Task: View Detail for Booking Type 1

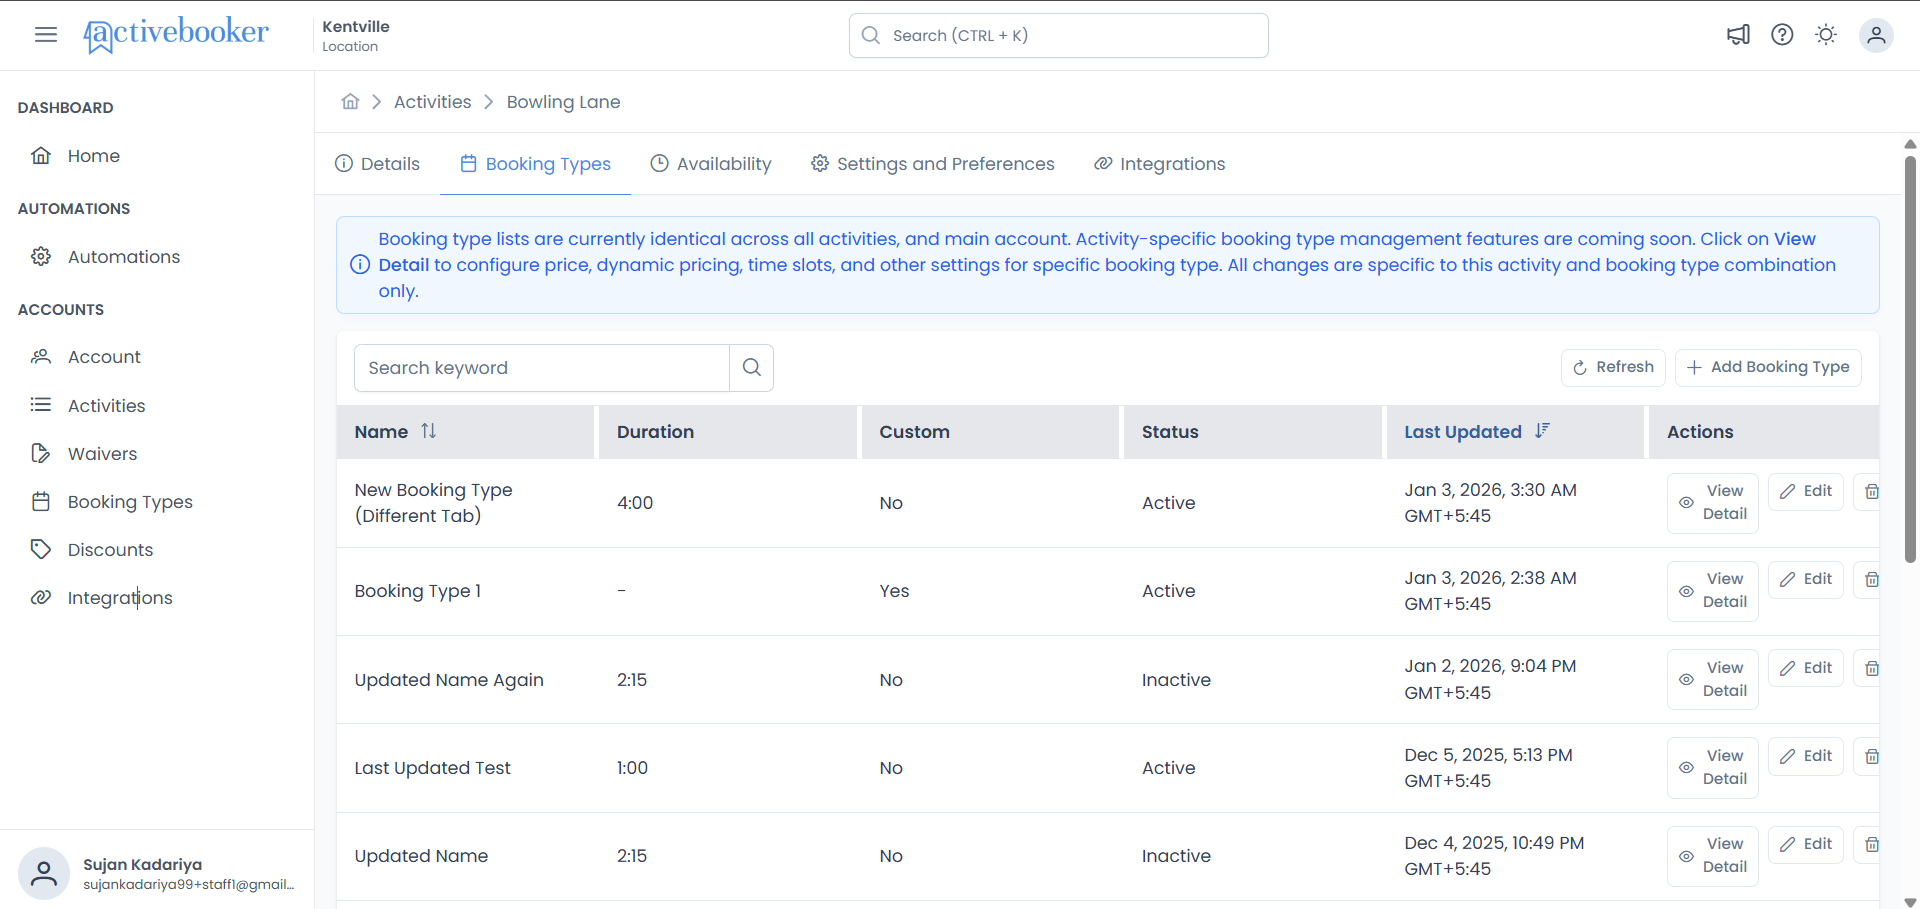Action: pos(1713,591)
